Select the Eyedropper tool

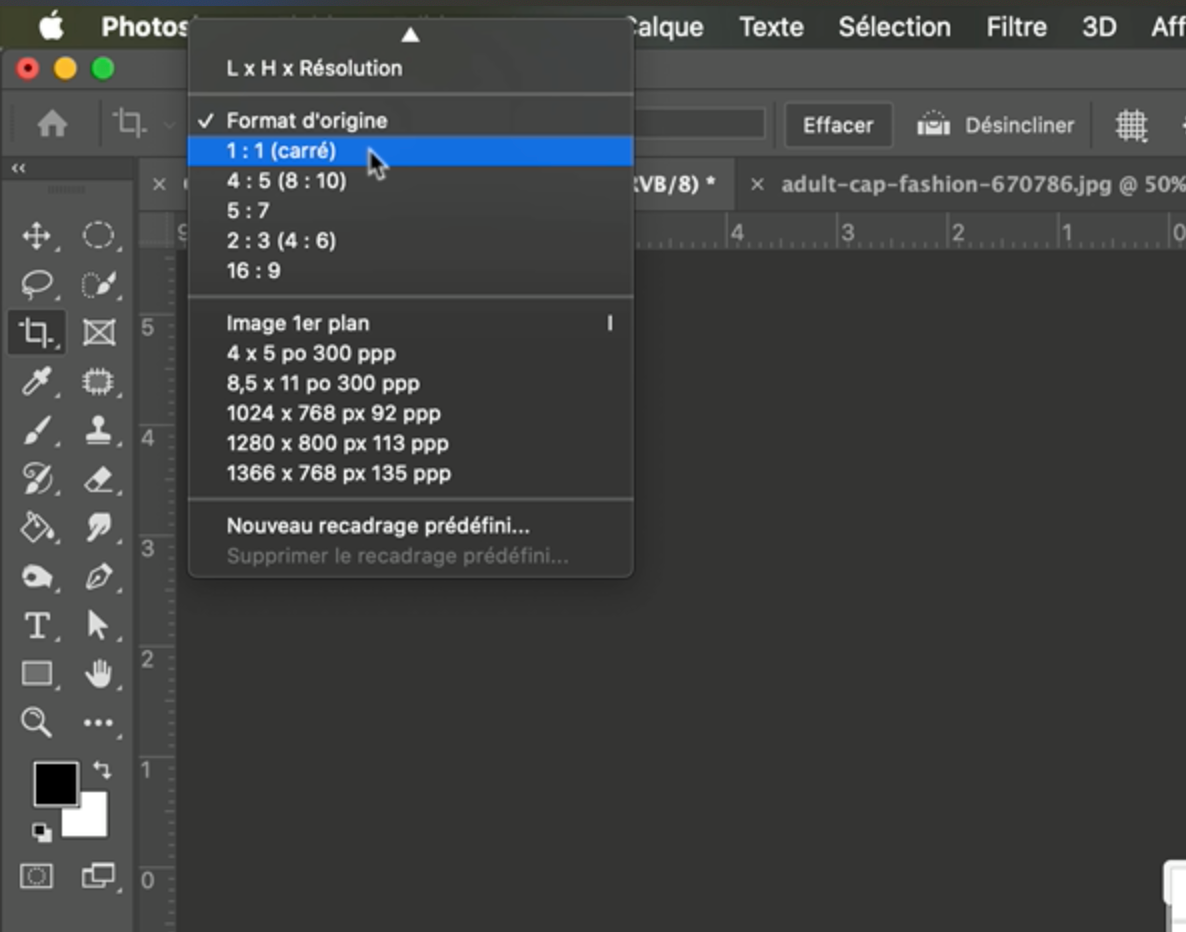[36, 381]
